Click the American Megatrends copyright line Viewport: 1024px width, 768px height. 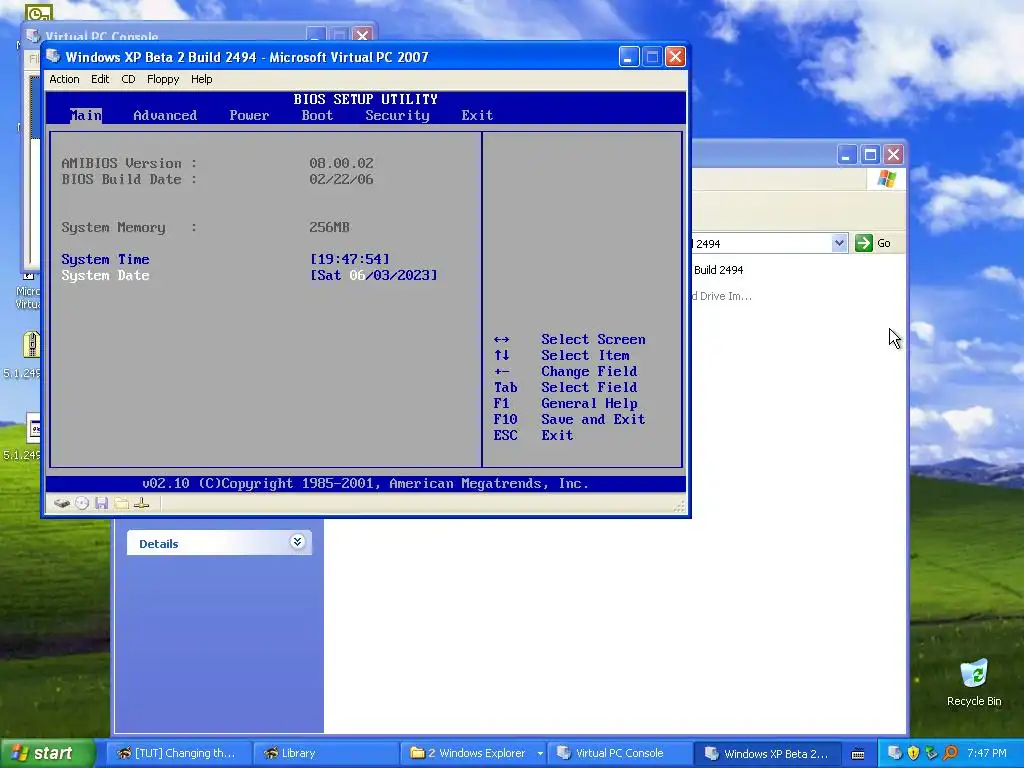click(366, 484)
